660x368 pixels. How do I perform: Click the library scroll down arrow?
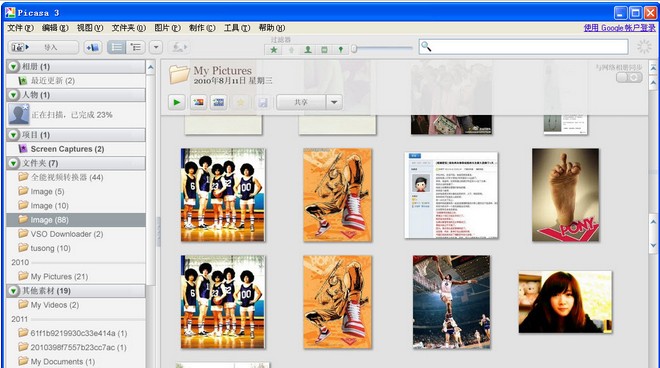pyautogui.click(x=653, y=245)
